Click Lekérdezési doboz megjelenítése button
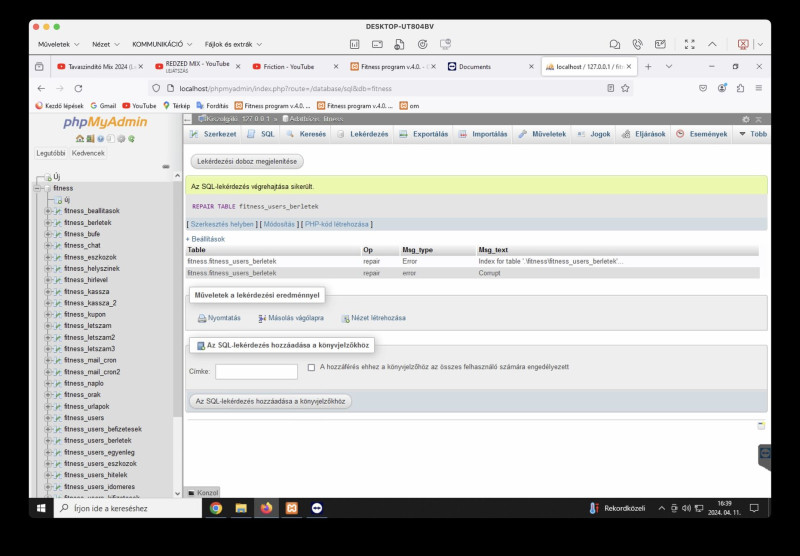Viewport: 800px width, 556px height. 247,162
